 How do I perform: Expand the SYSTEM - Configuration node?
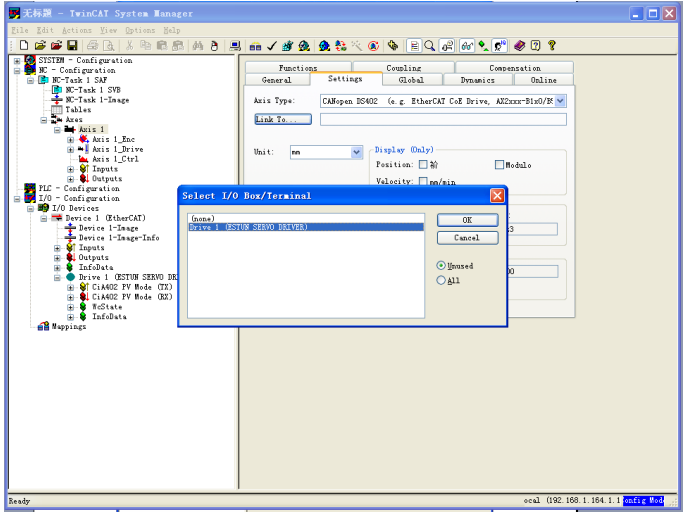(x=17, y=61)
